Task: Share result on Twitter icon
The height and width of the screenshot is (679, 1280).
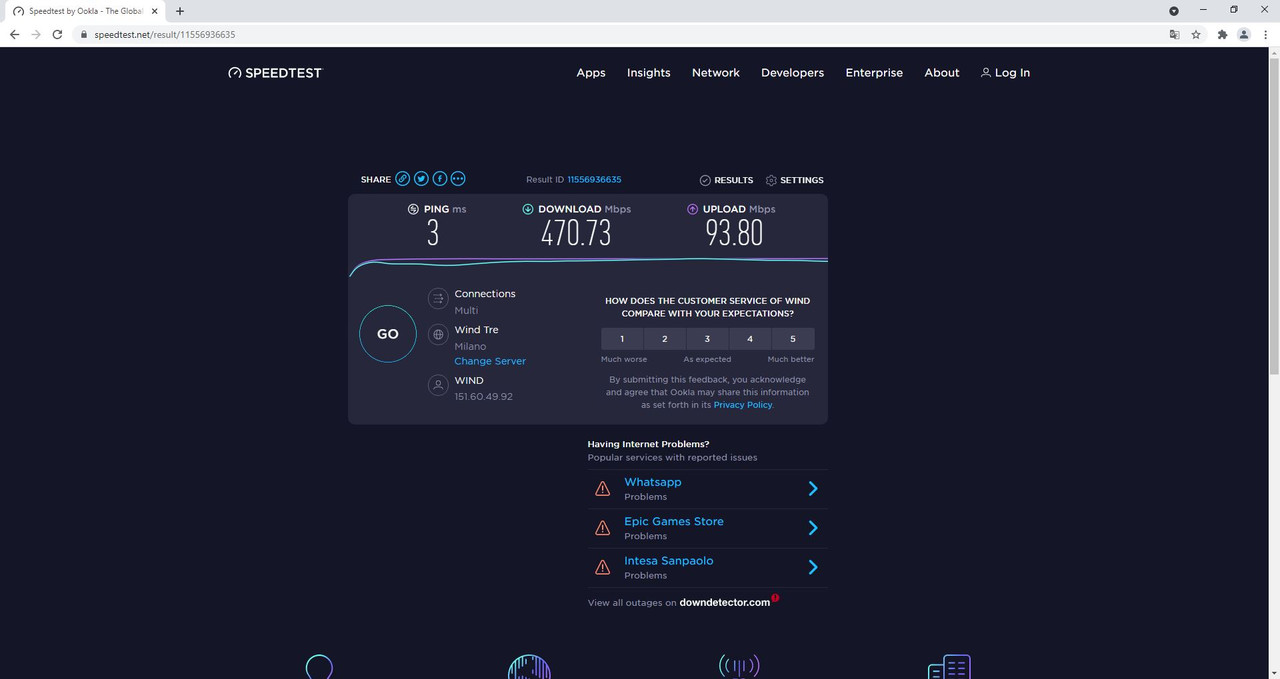Action: click(x=421, y=179)
